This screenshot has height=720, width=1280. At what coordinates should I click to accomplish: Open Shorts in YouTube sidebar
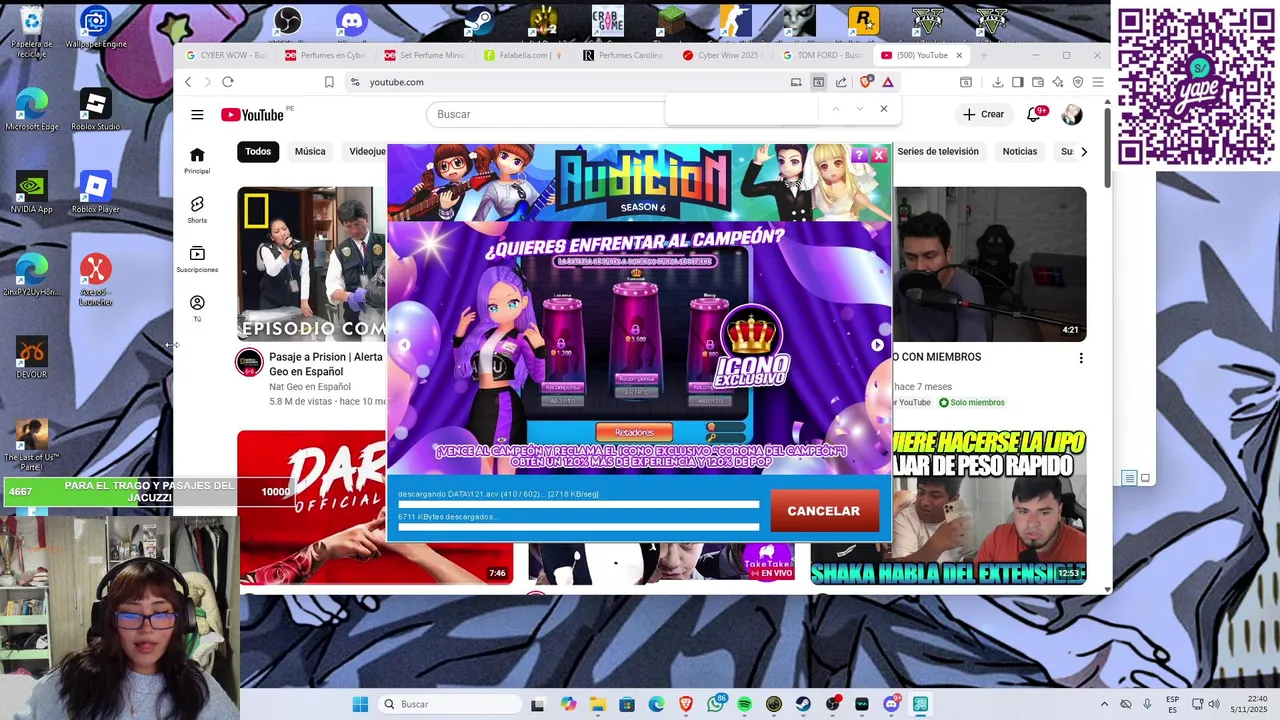tap(197, 209)
